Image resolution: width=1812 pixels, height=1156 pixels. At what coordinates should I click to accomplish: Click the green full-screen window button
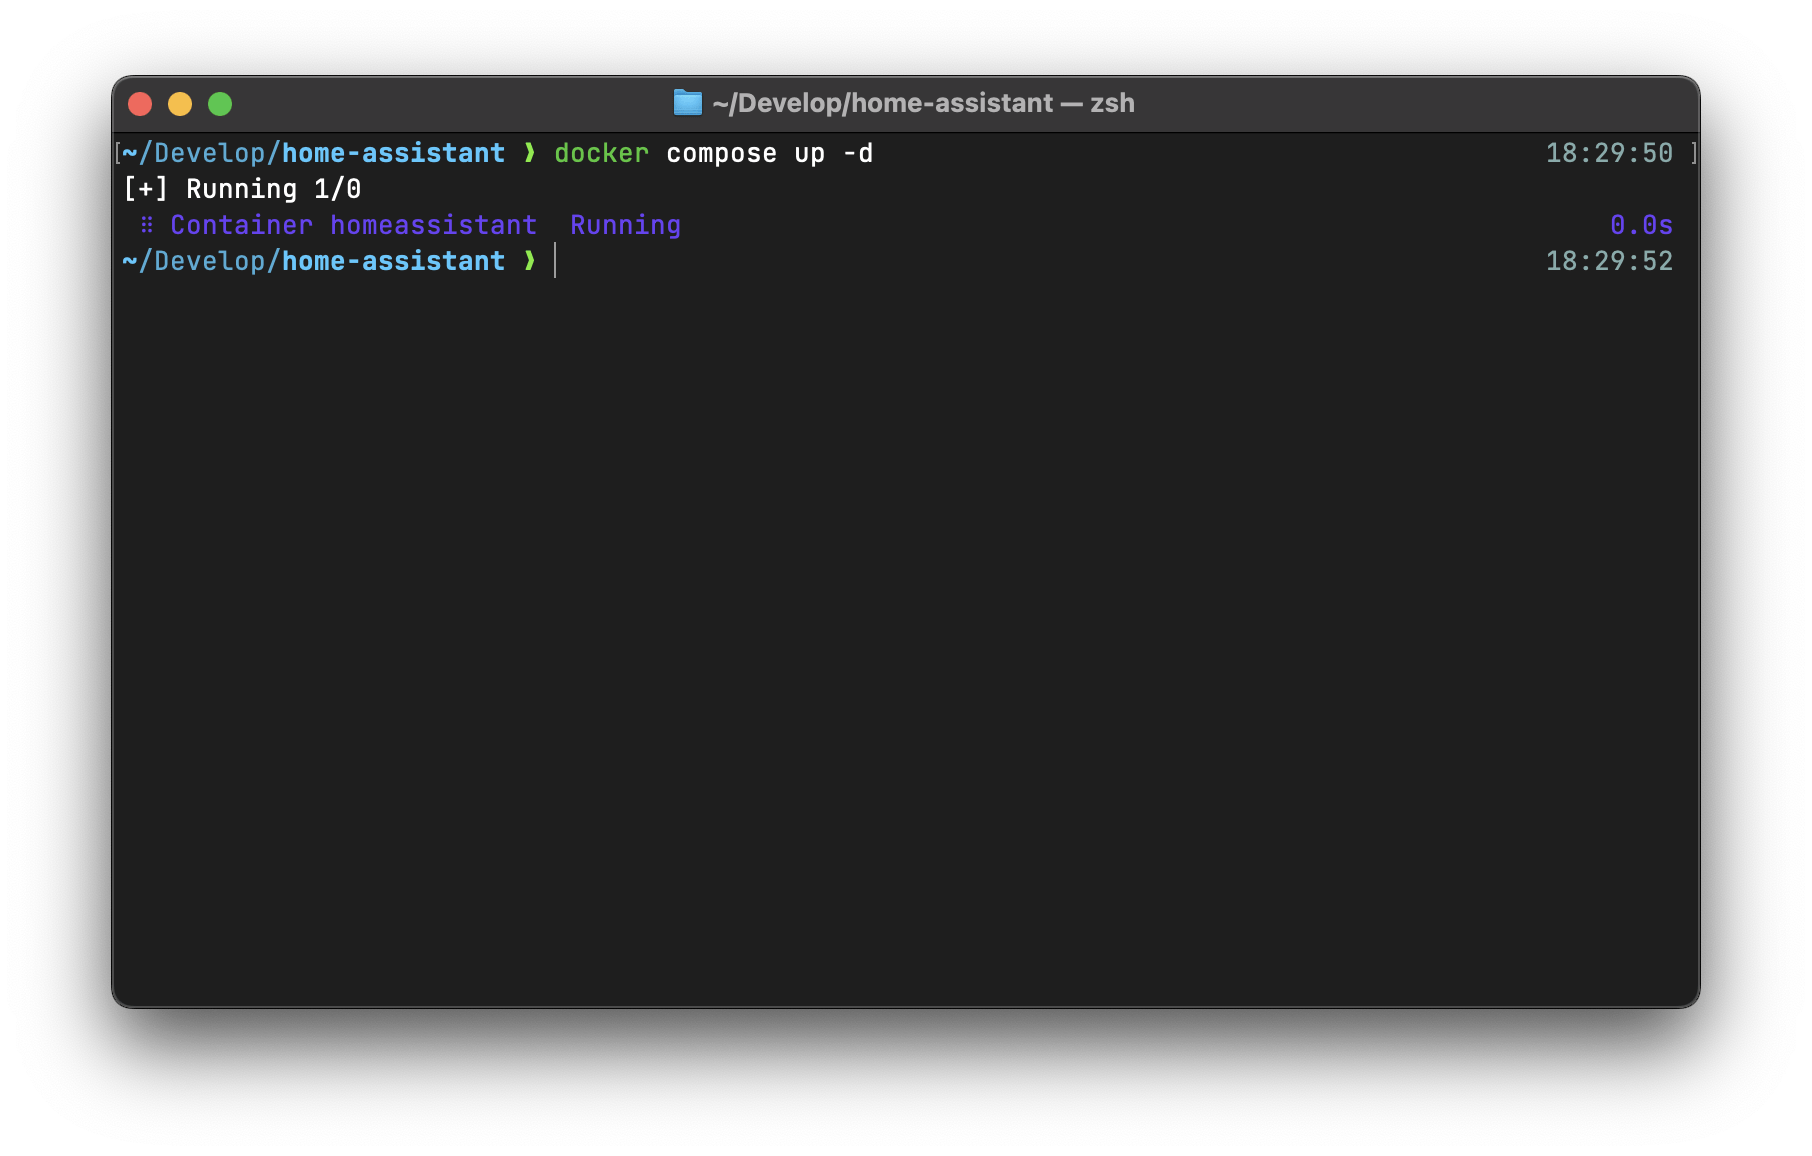(220, 104)
